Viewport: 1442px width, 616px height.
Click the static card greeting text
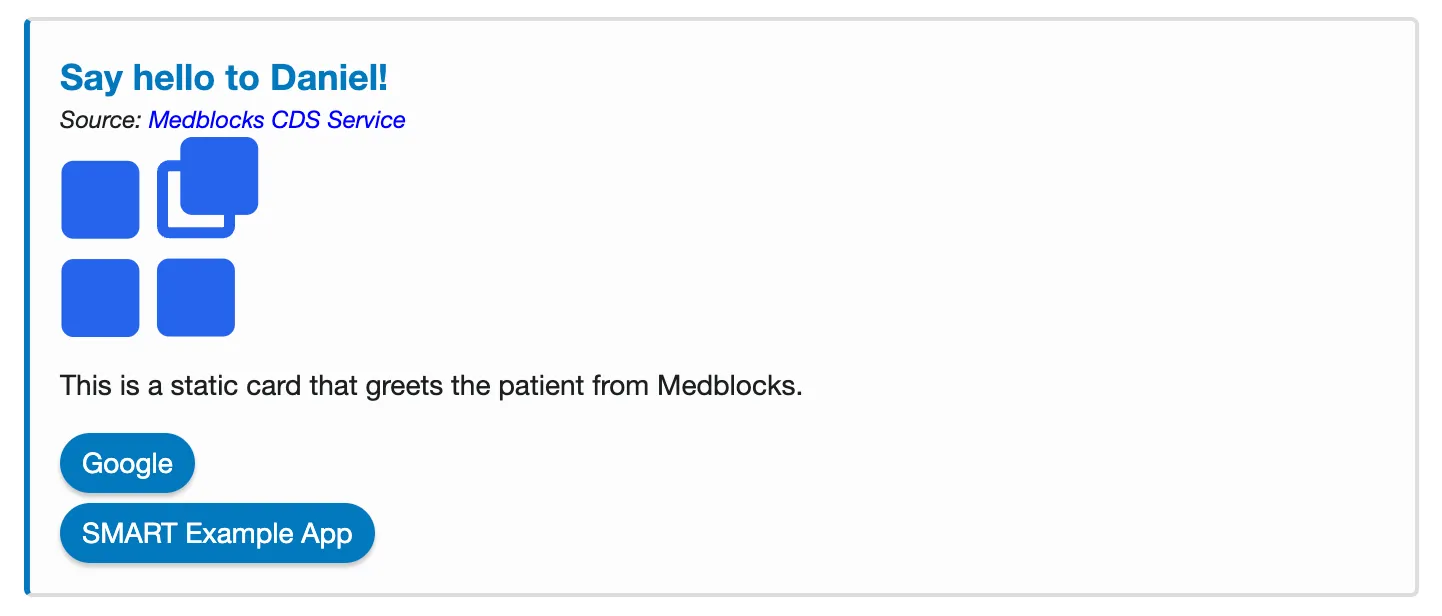point(430,386)
